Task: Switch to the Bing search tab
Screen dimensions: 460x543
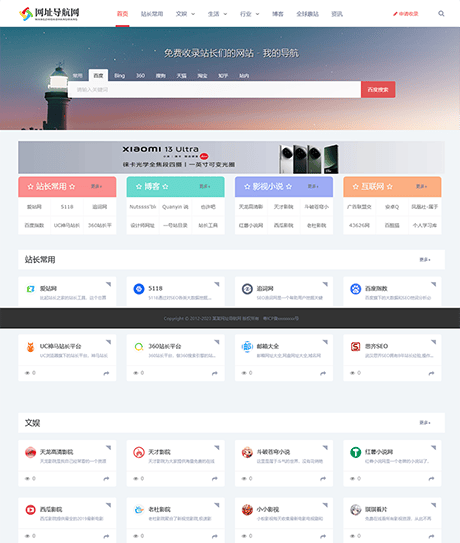Action: 120,75
